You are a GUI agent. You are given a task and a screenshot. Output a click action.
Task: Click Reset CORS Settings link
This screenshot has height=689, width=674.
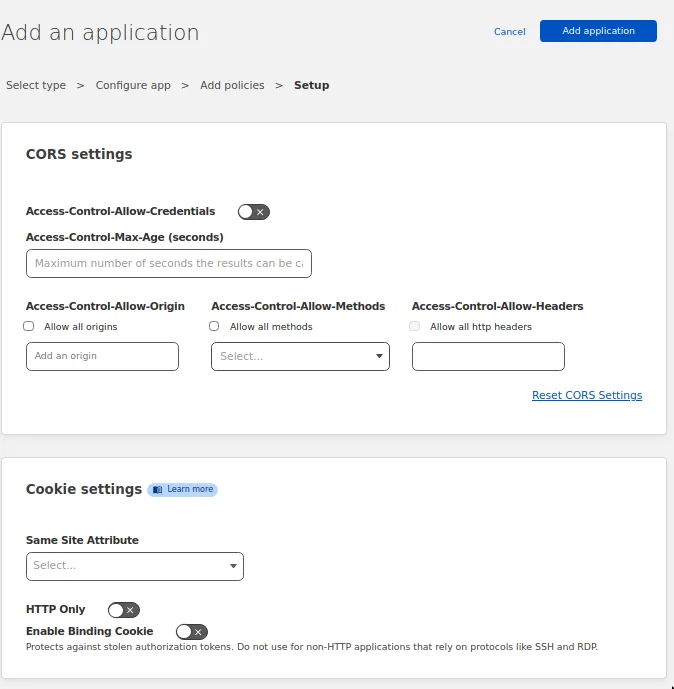[587, 396]
